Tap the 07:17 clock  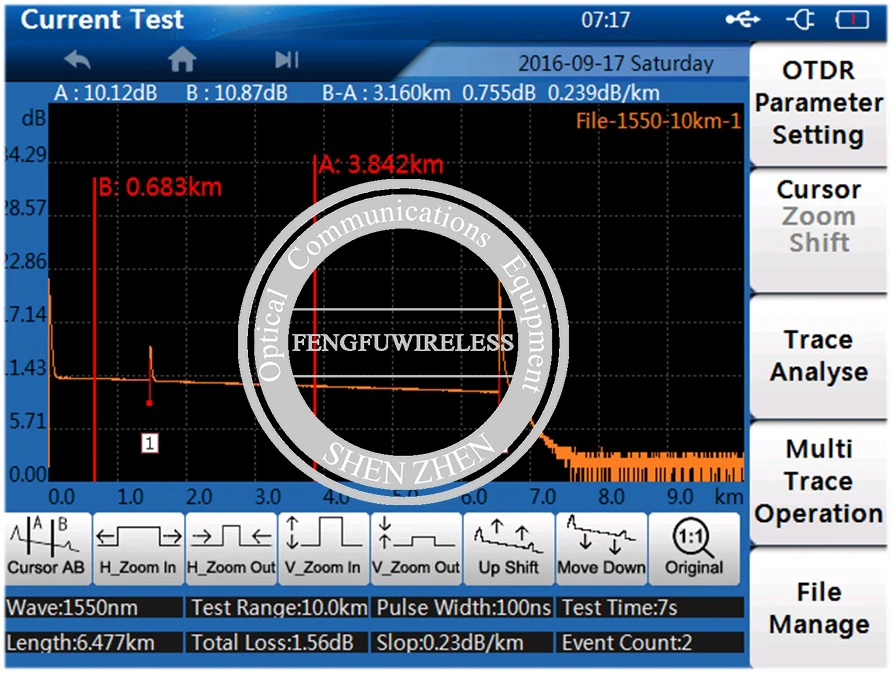pyautogui.click(x=605, y=20)
